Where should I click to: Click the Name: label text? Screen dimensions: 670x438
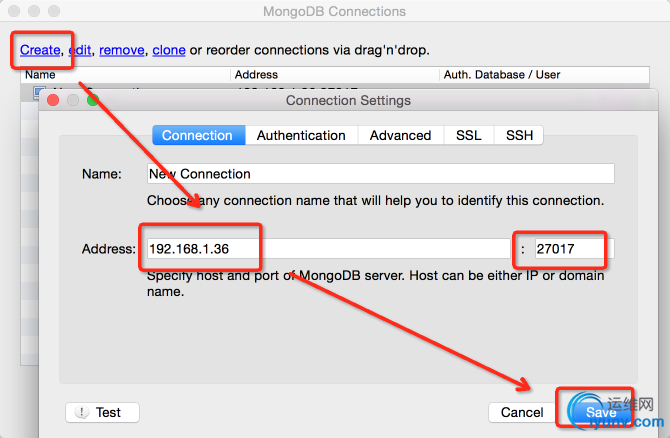102,174
